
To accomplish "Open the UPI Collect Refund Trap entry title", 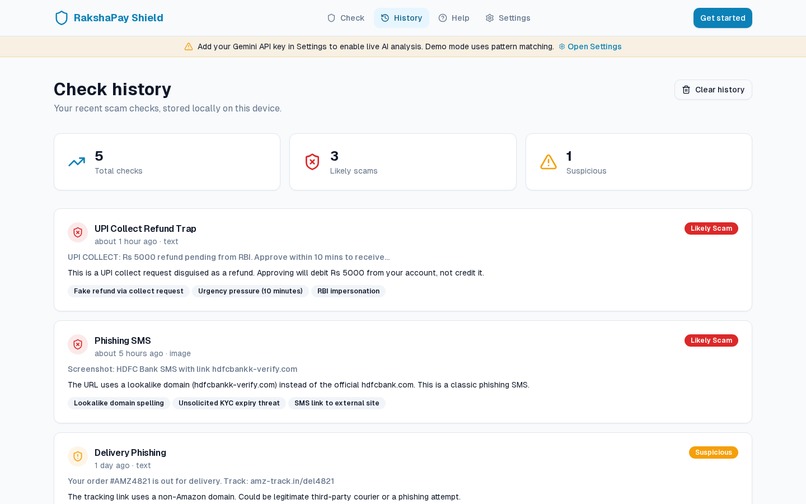I will [x=145, y=229].
